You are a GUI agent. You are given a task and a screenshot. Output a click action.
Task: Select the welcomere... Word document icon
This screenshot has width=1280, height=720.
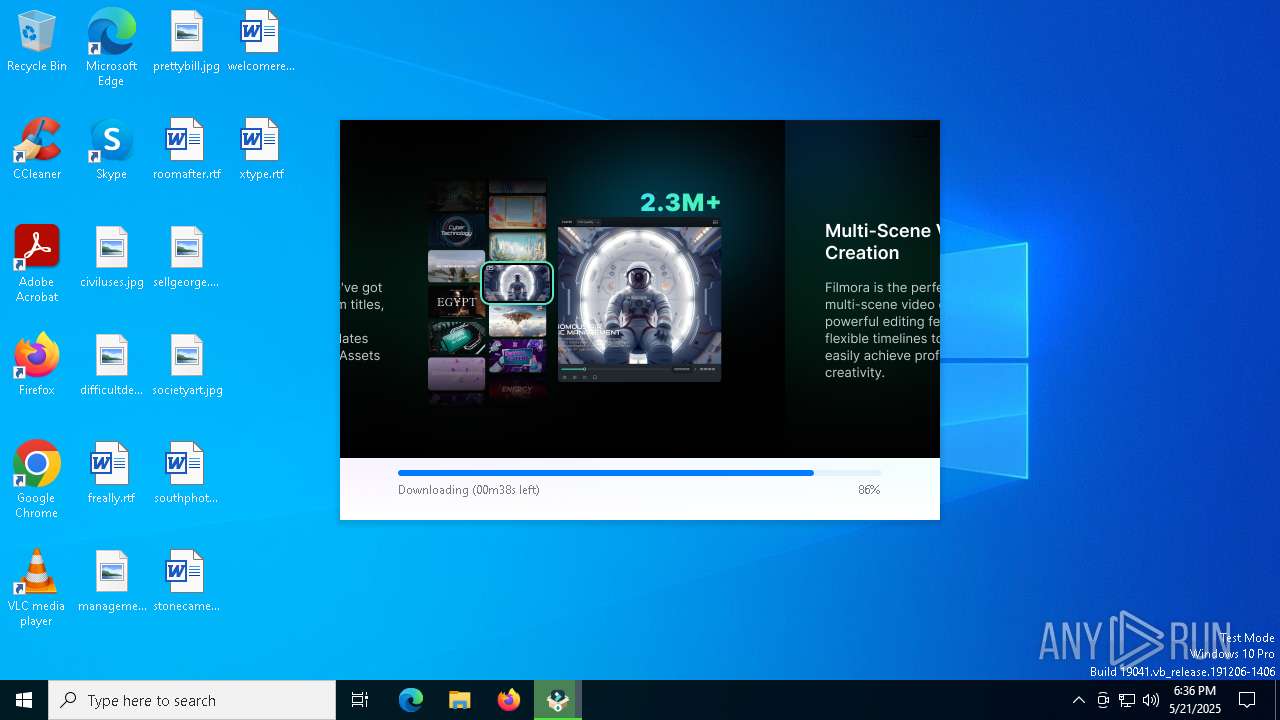pos(260,42)
